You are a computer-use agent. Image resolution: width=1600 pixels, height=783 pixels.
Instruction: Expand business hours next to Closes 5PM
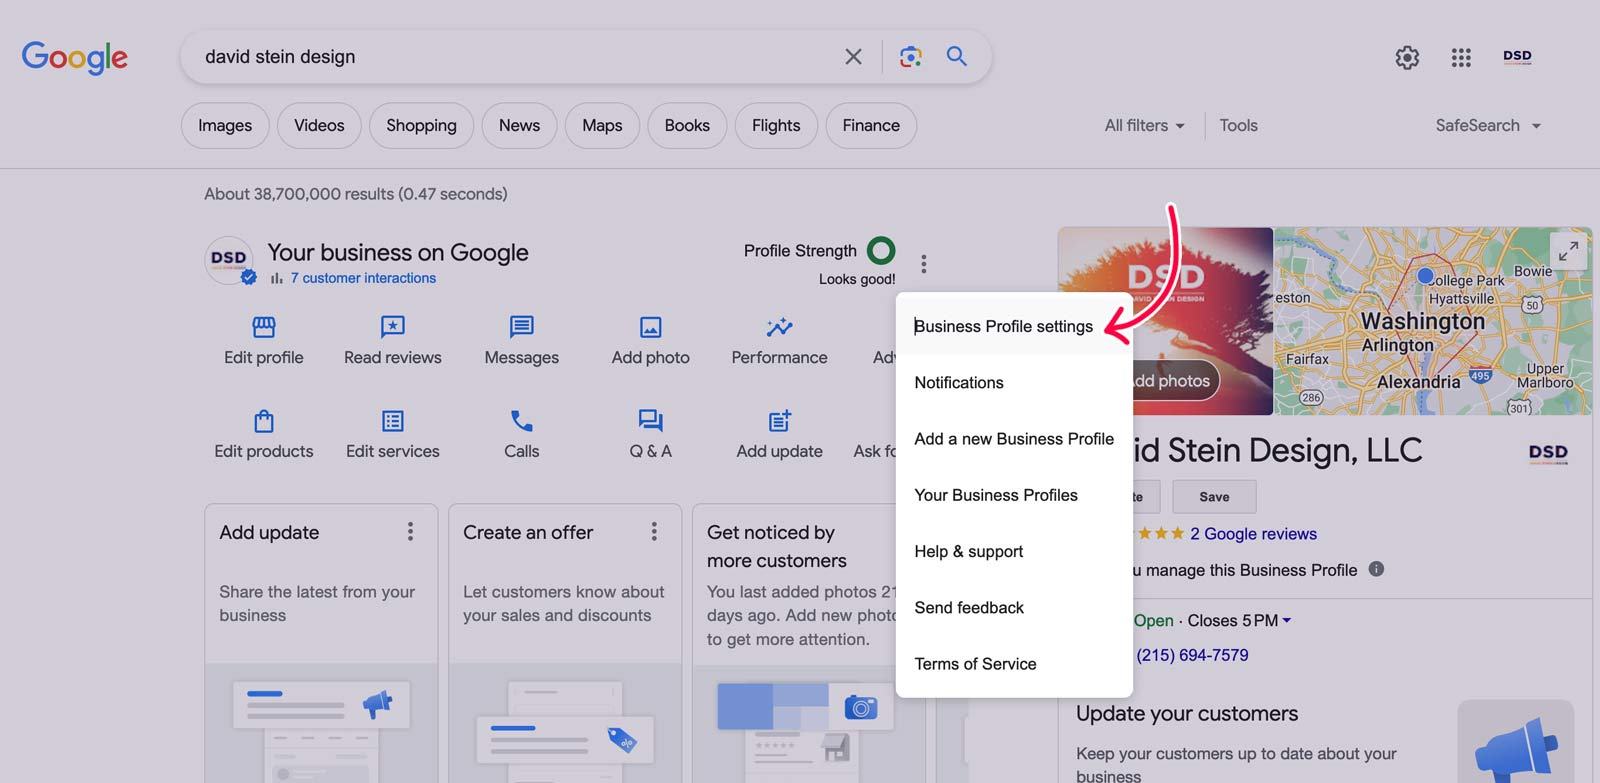(1287, 621)
